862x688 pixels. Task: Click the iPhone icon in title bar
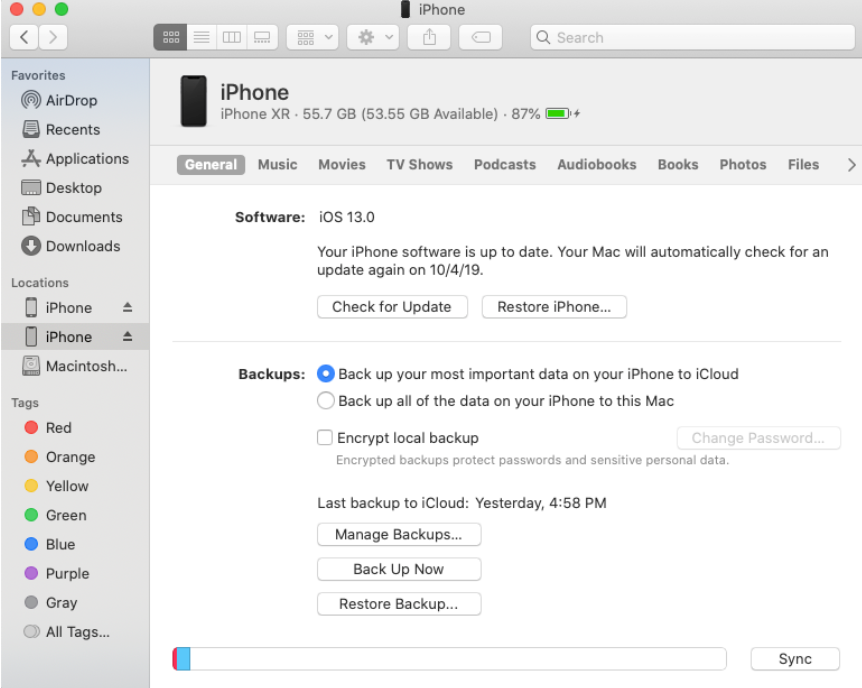click(x=406, y=9)
